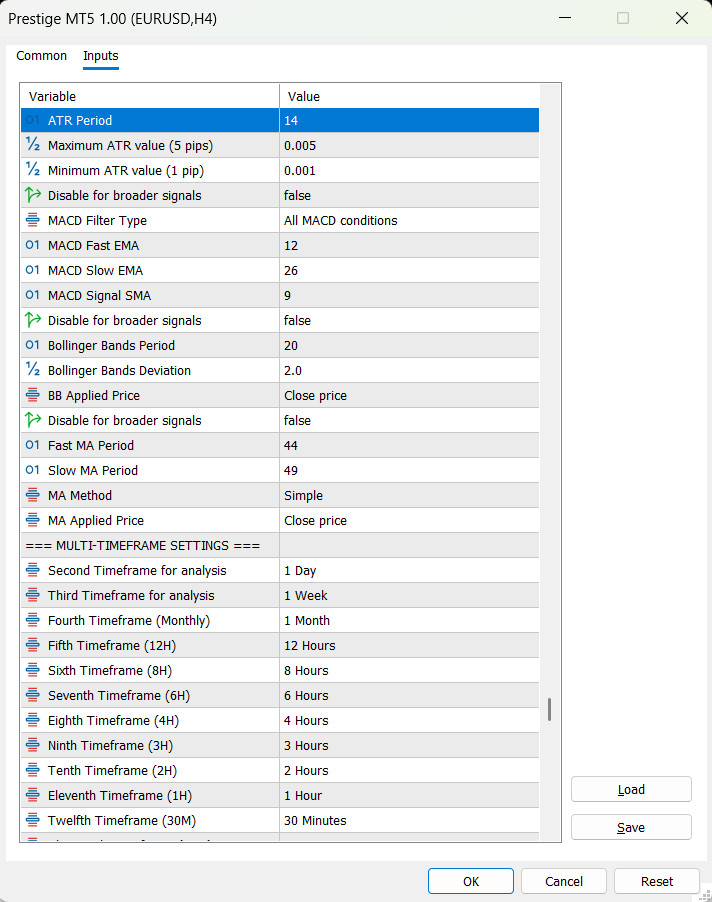The width and height of the screenshot is (712, 902).
Task: Click the fraction icon beside Bollinger Bands Deviation
Action: coord(33,370)
